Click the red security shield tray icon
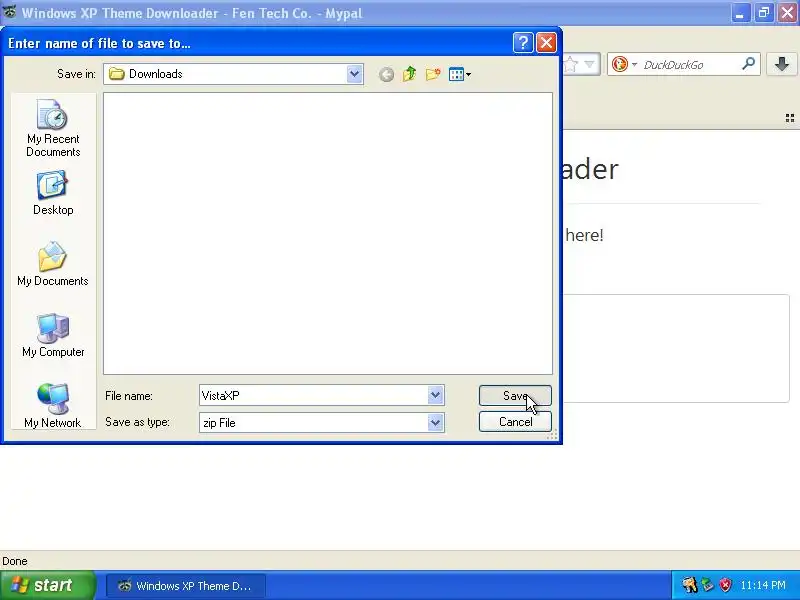 (x=725, y=585)
